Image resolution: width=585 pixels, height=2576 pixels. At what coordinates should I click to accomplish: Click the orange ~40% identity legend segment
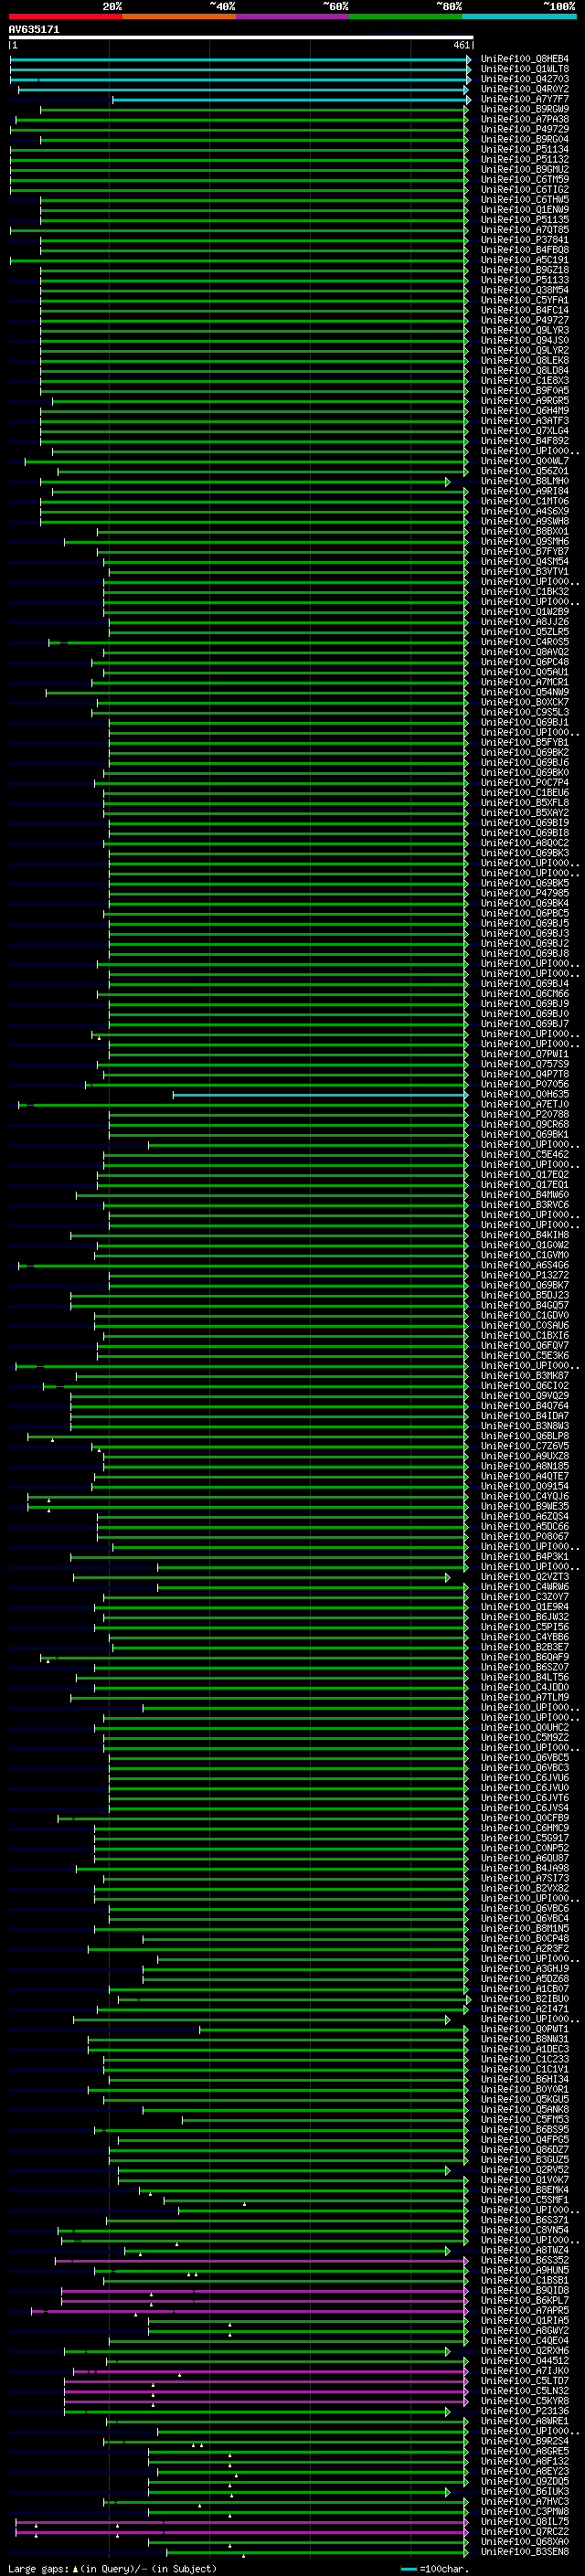(x=179, y=16)
